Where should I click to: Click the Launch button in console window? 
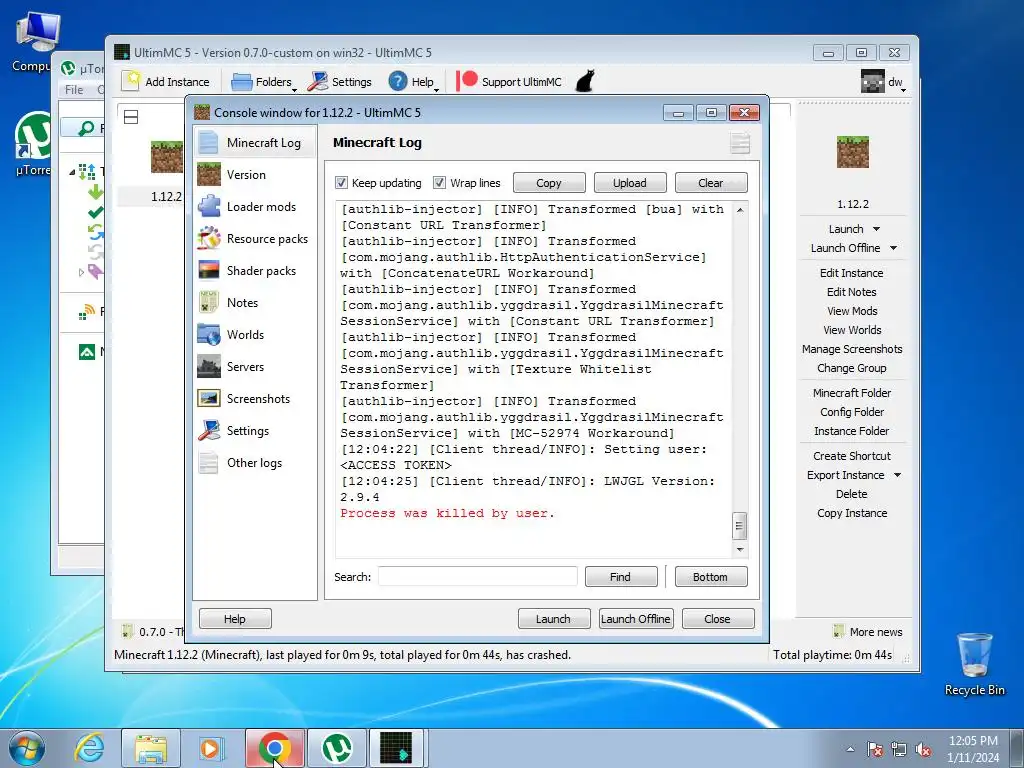tap(554, 618)
